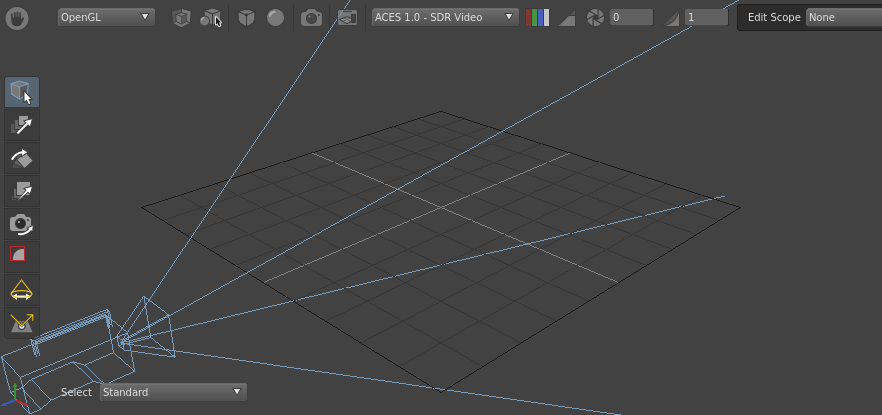Pick the scale tool below the rotate tool
The height and width of the screenshot is (415, 882).
pyautogui.click(x=22, y=191)
